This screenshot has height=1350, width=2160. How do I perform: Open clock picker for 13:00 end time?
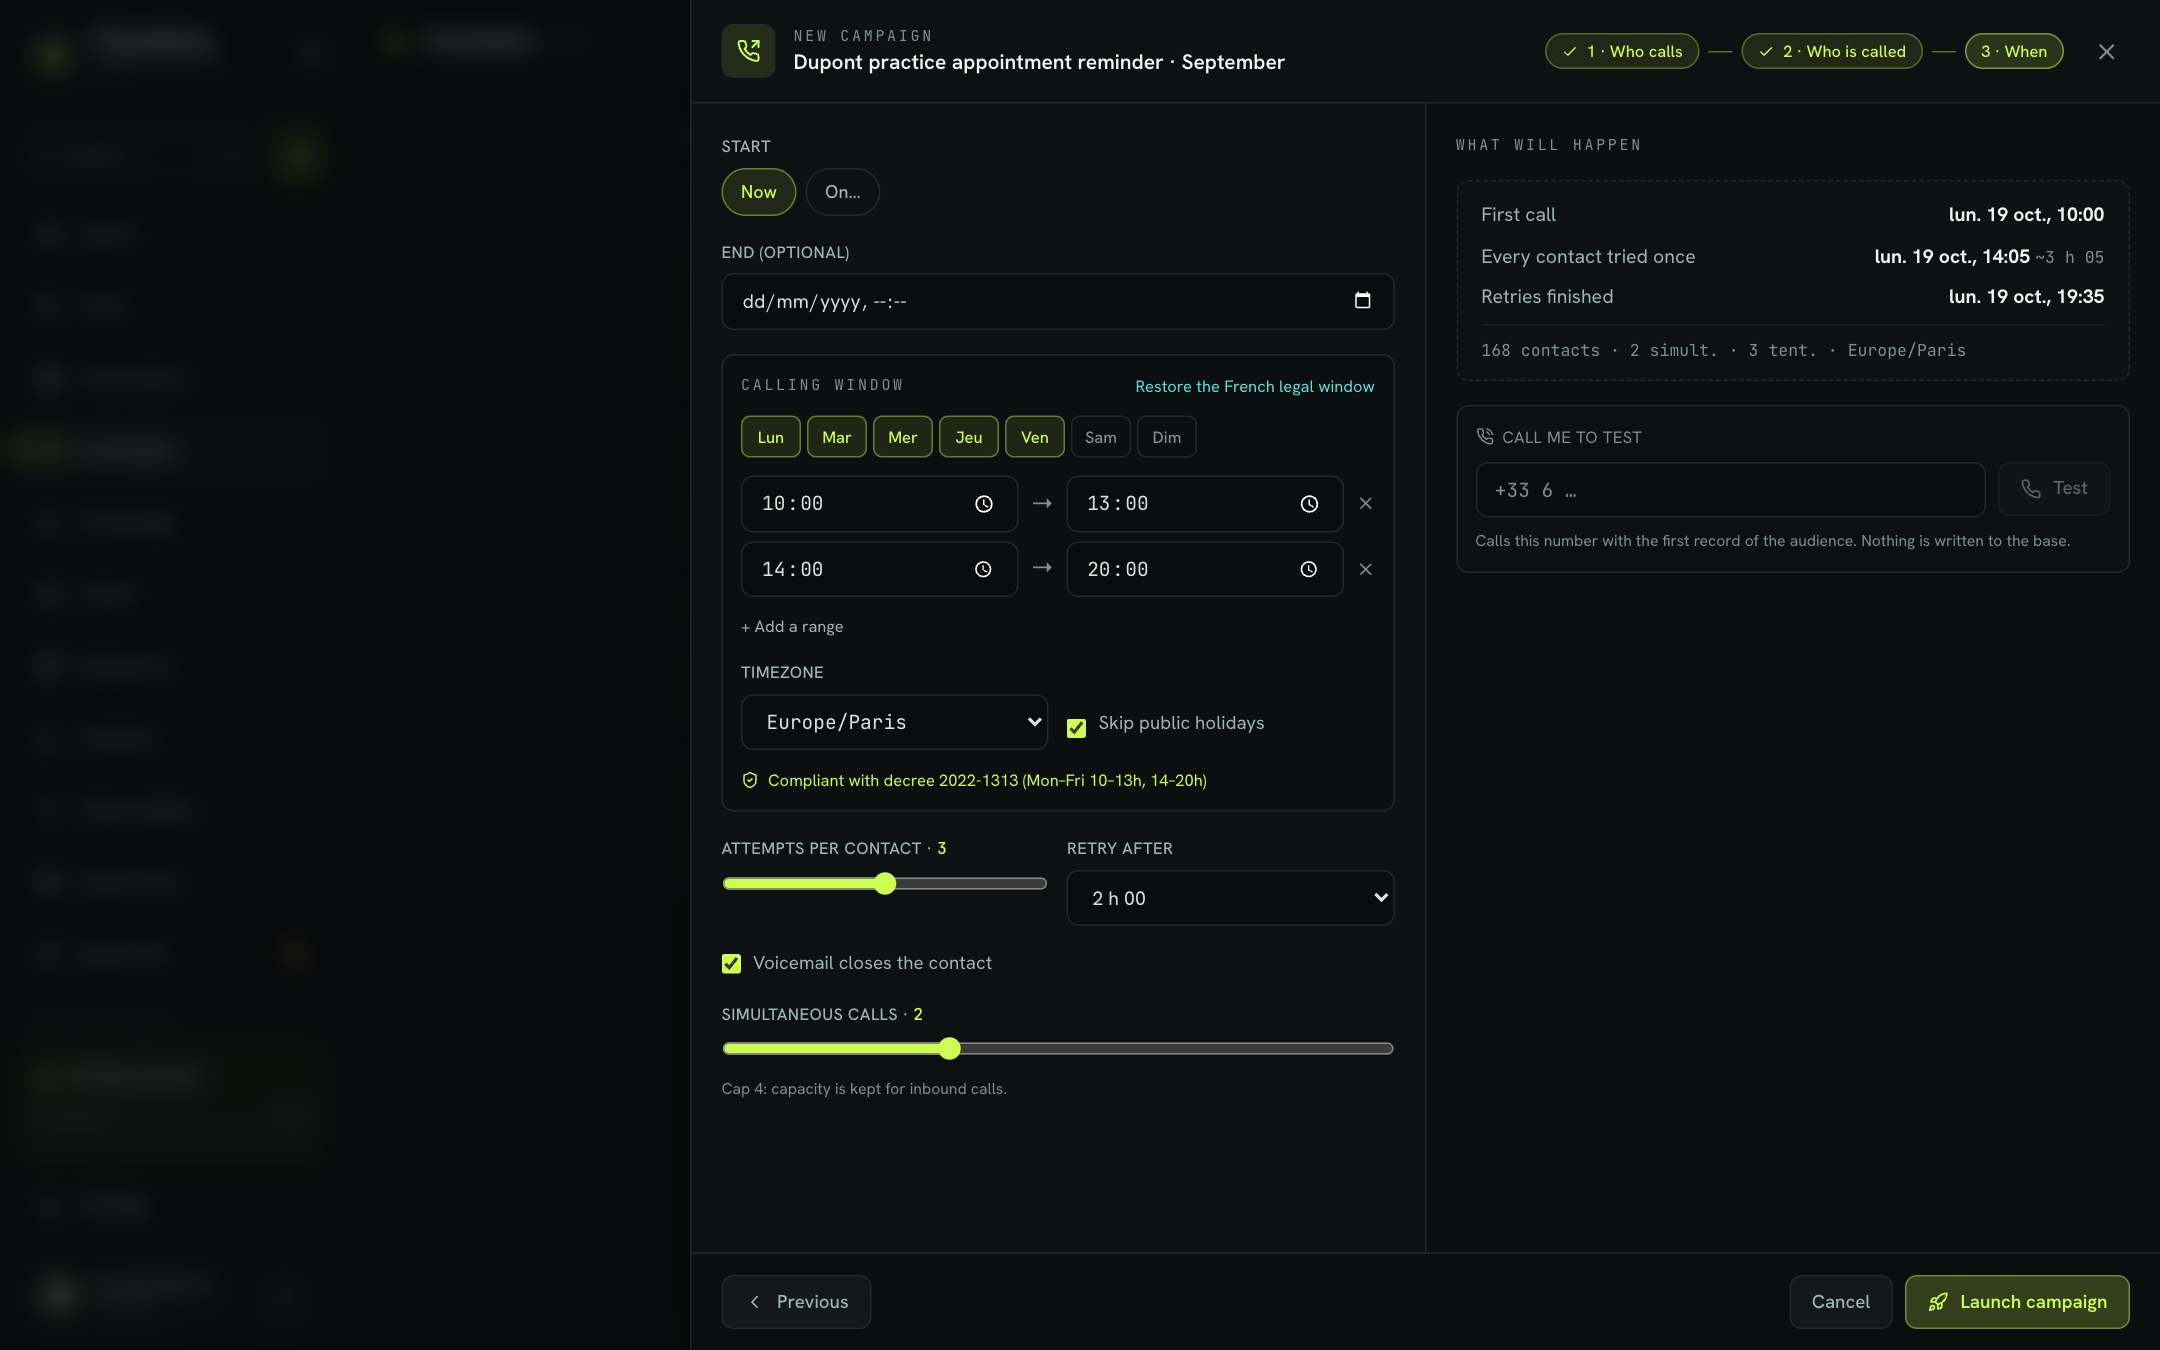point(1309,504)
